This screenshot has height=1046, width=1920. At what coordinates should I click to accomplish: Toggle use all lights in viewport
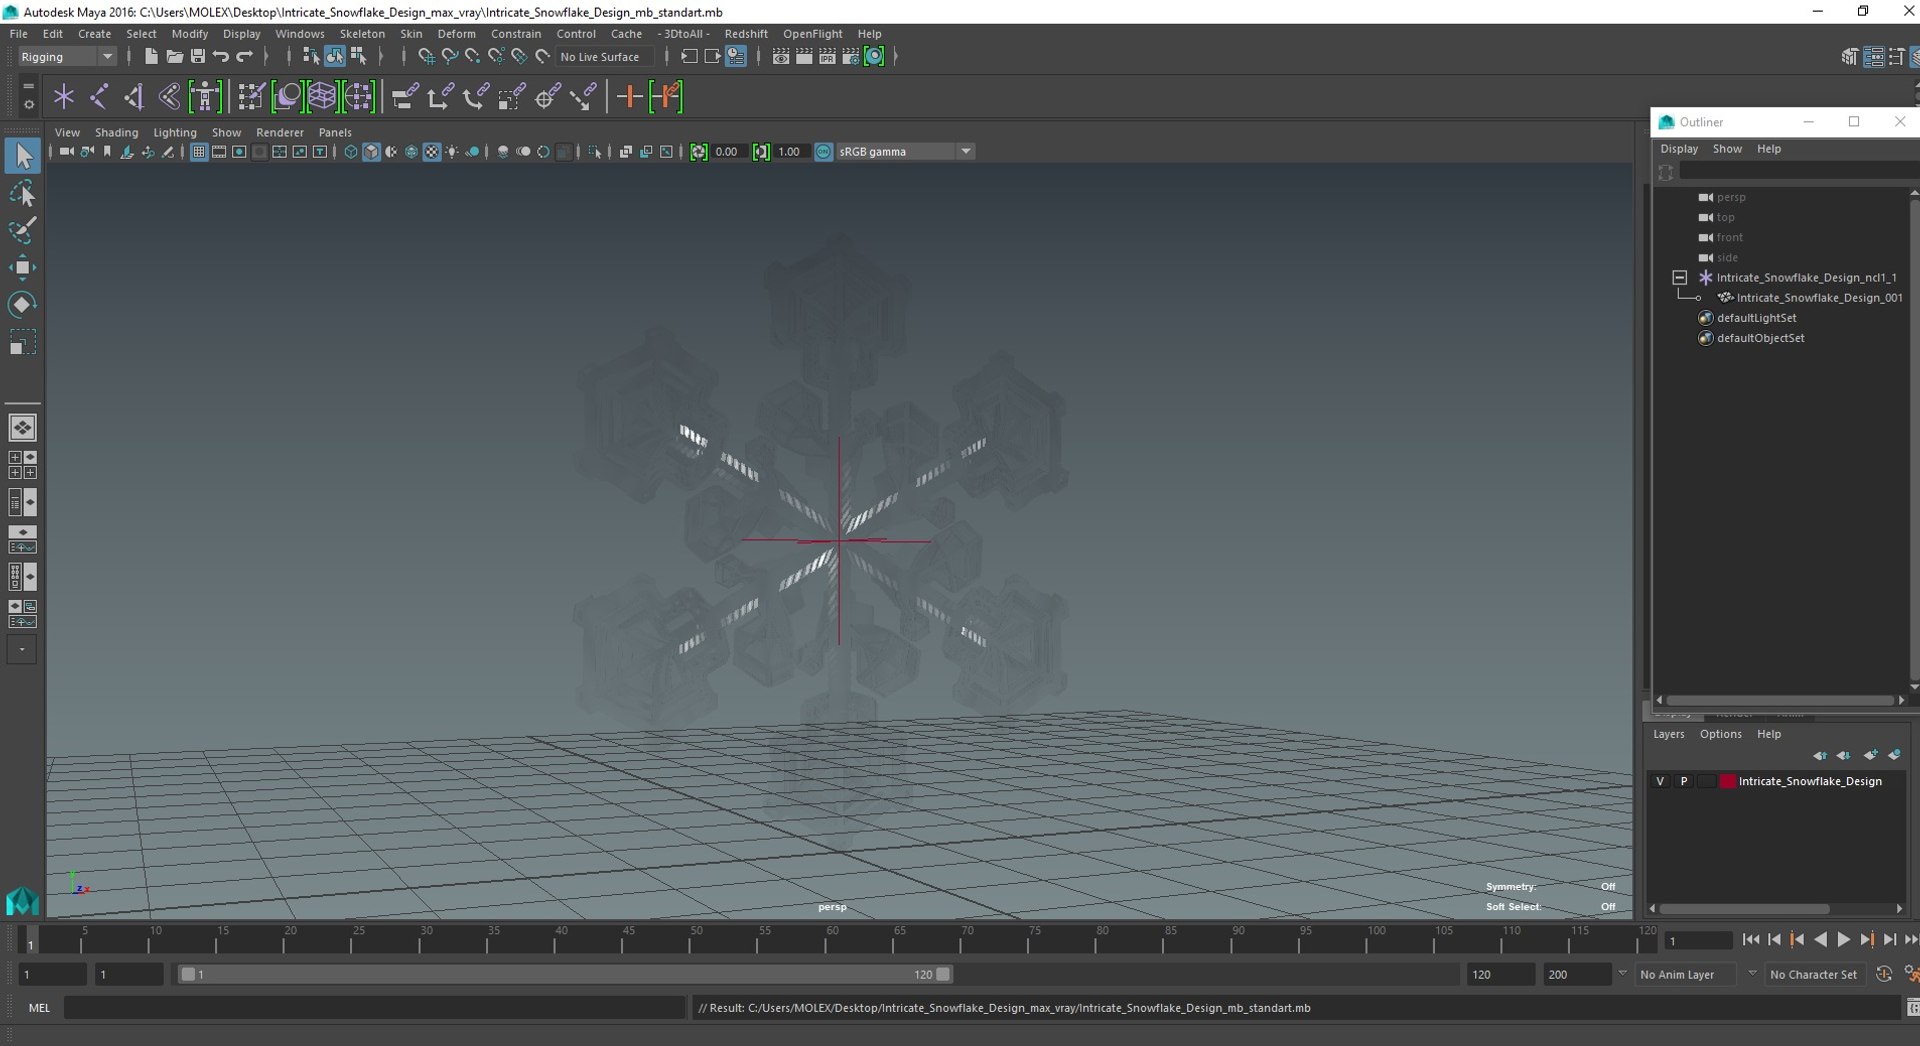coord(452,152)
